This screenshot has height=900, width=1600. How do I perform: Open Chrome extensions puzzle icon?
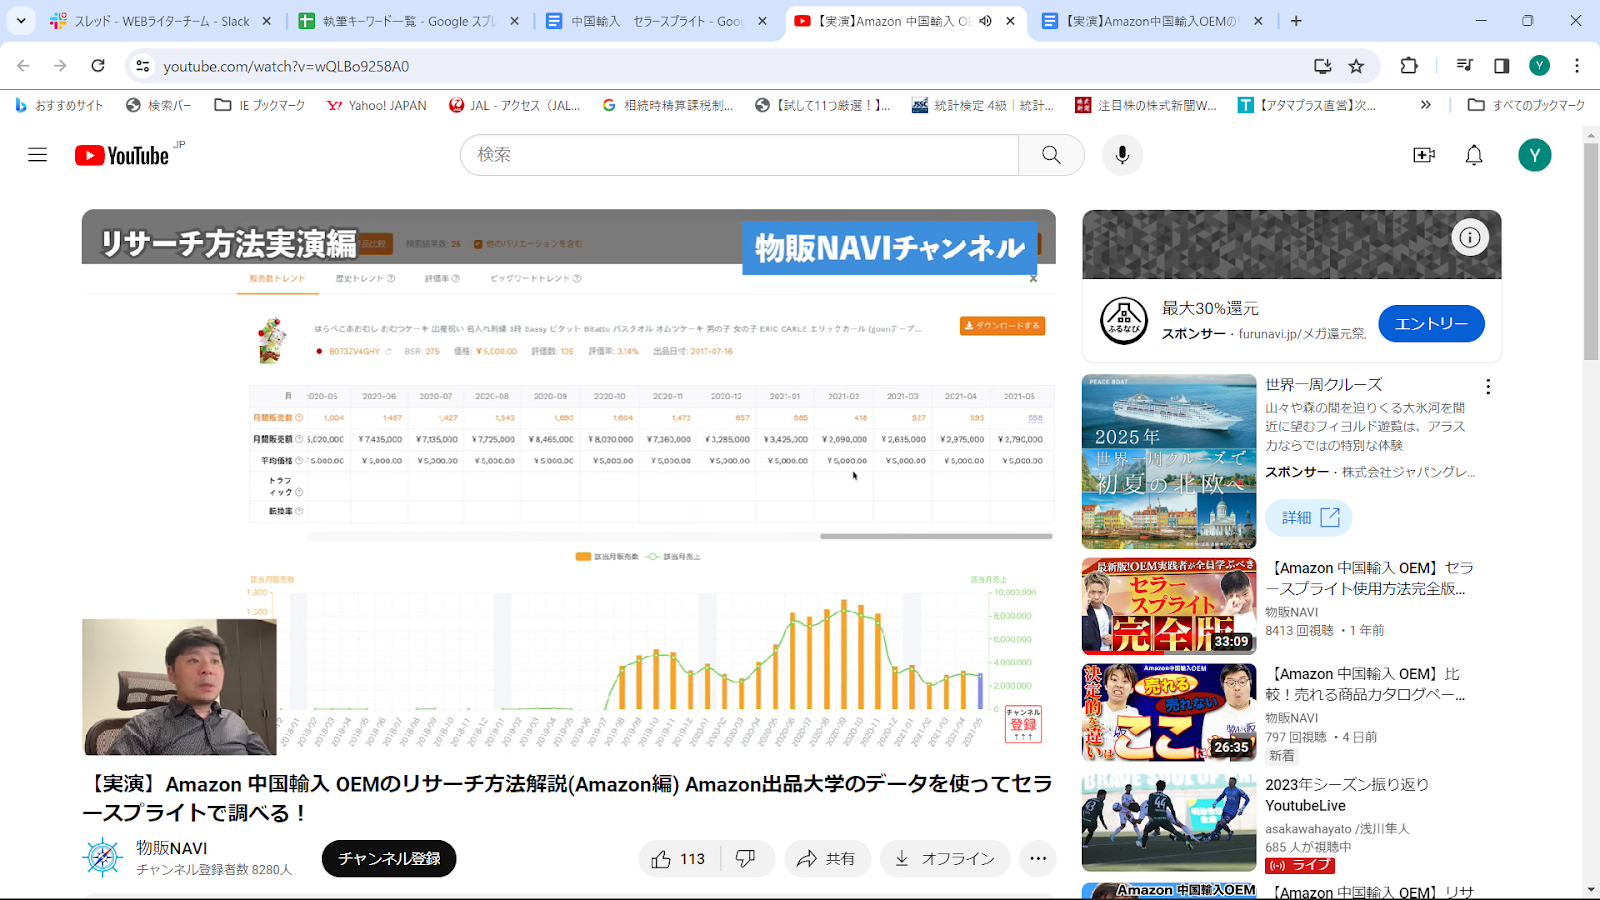1409,66
